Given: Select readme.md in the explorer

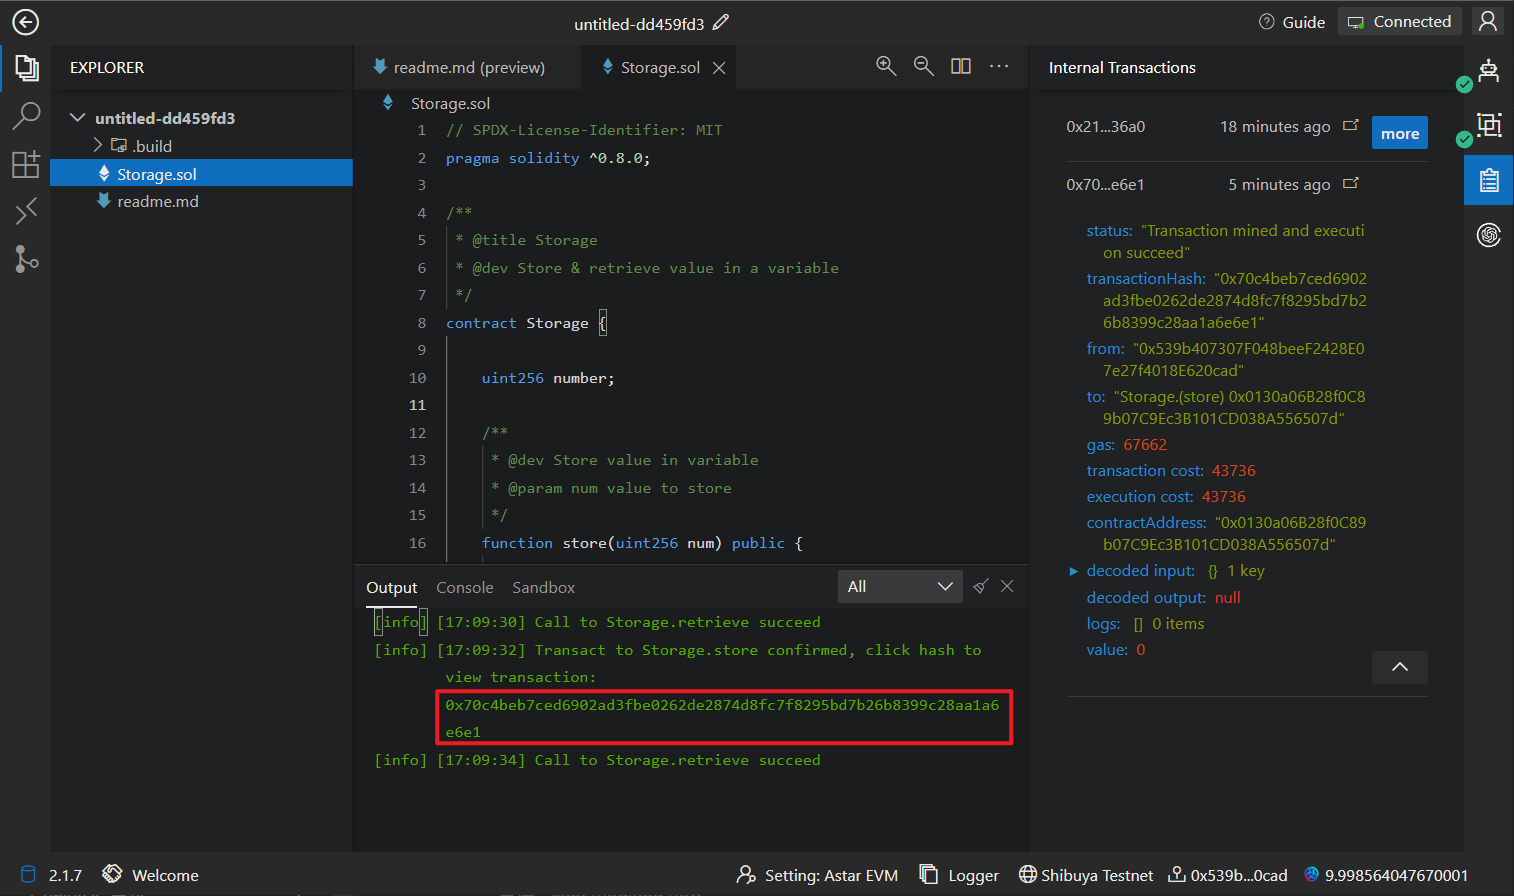Looking at the screenshot, I should click(157, 201).
